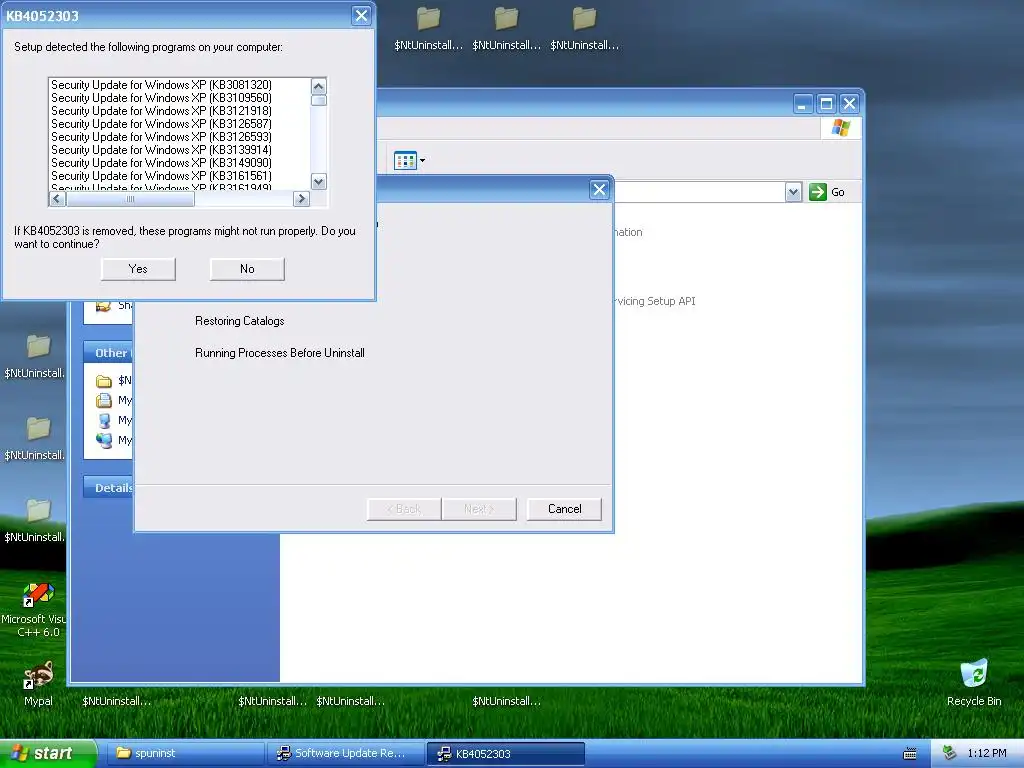Close the uninstall wizard window
The image size is (1024, 768).
(599, 190)
